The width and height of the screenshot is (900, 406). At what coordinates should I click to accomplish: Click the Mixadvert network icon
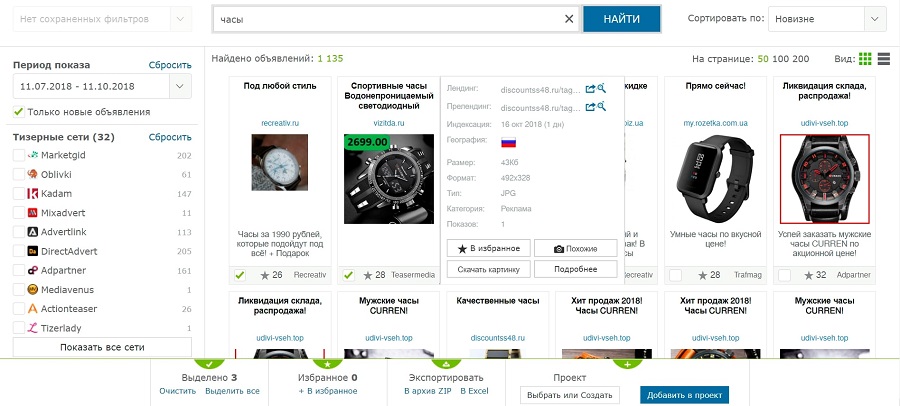33,213
